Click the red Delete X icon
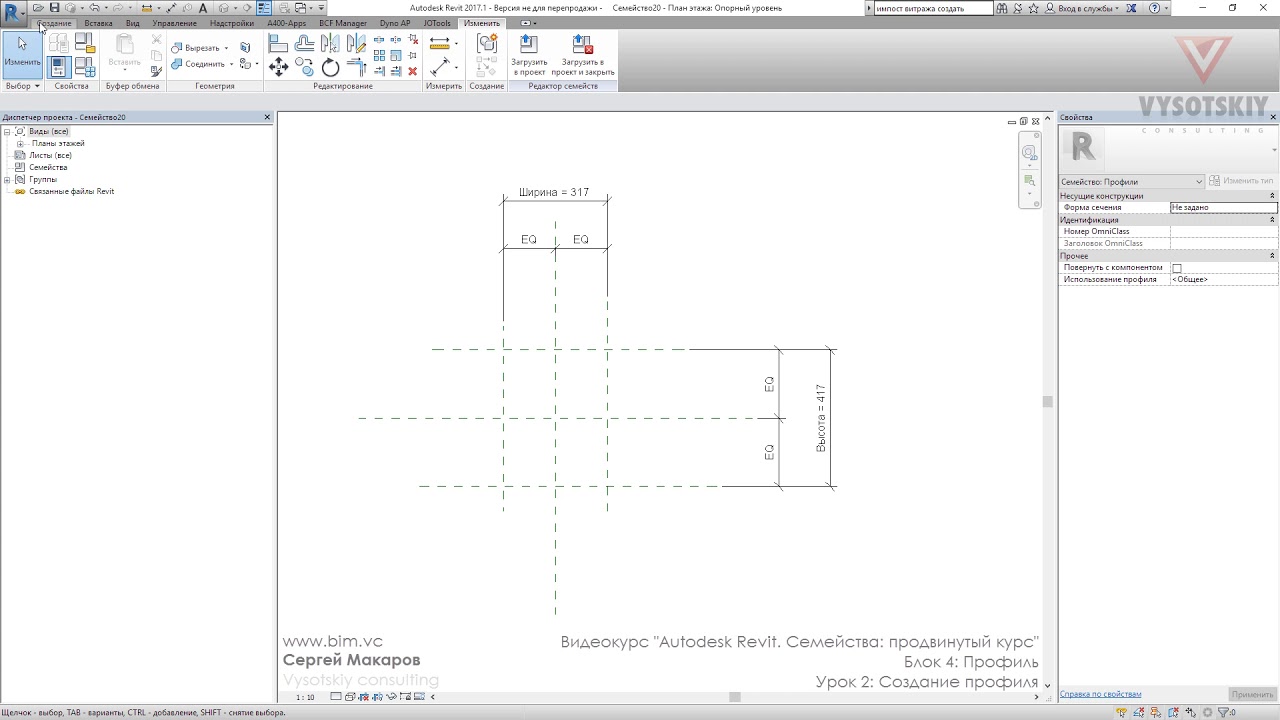The height and width of the screenshot is (720, 1280). [412, 71]
